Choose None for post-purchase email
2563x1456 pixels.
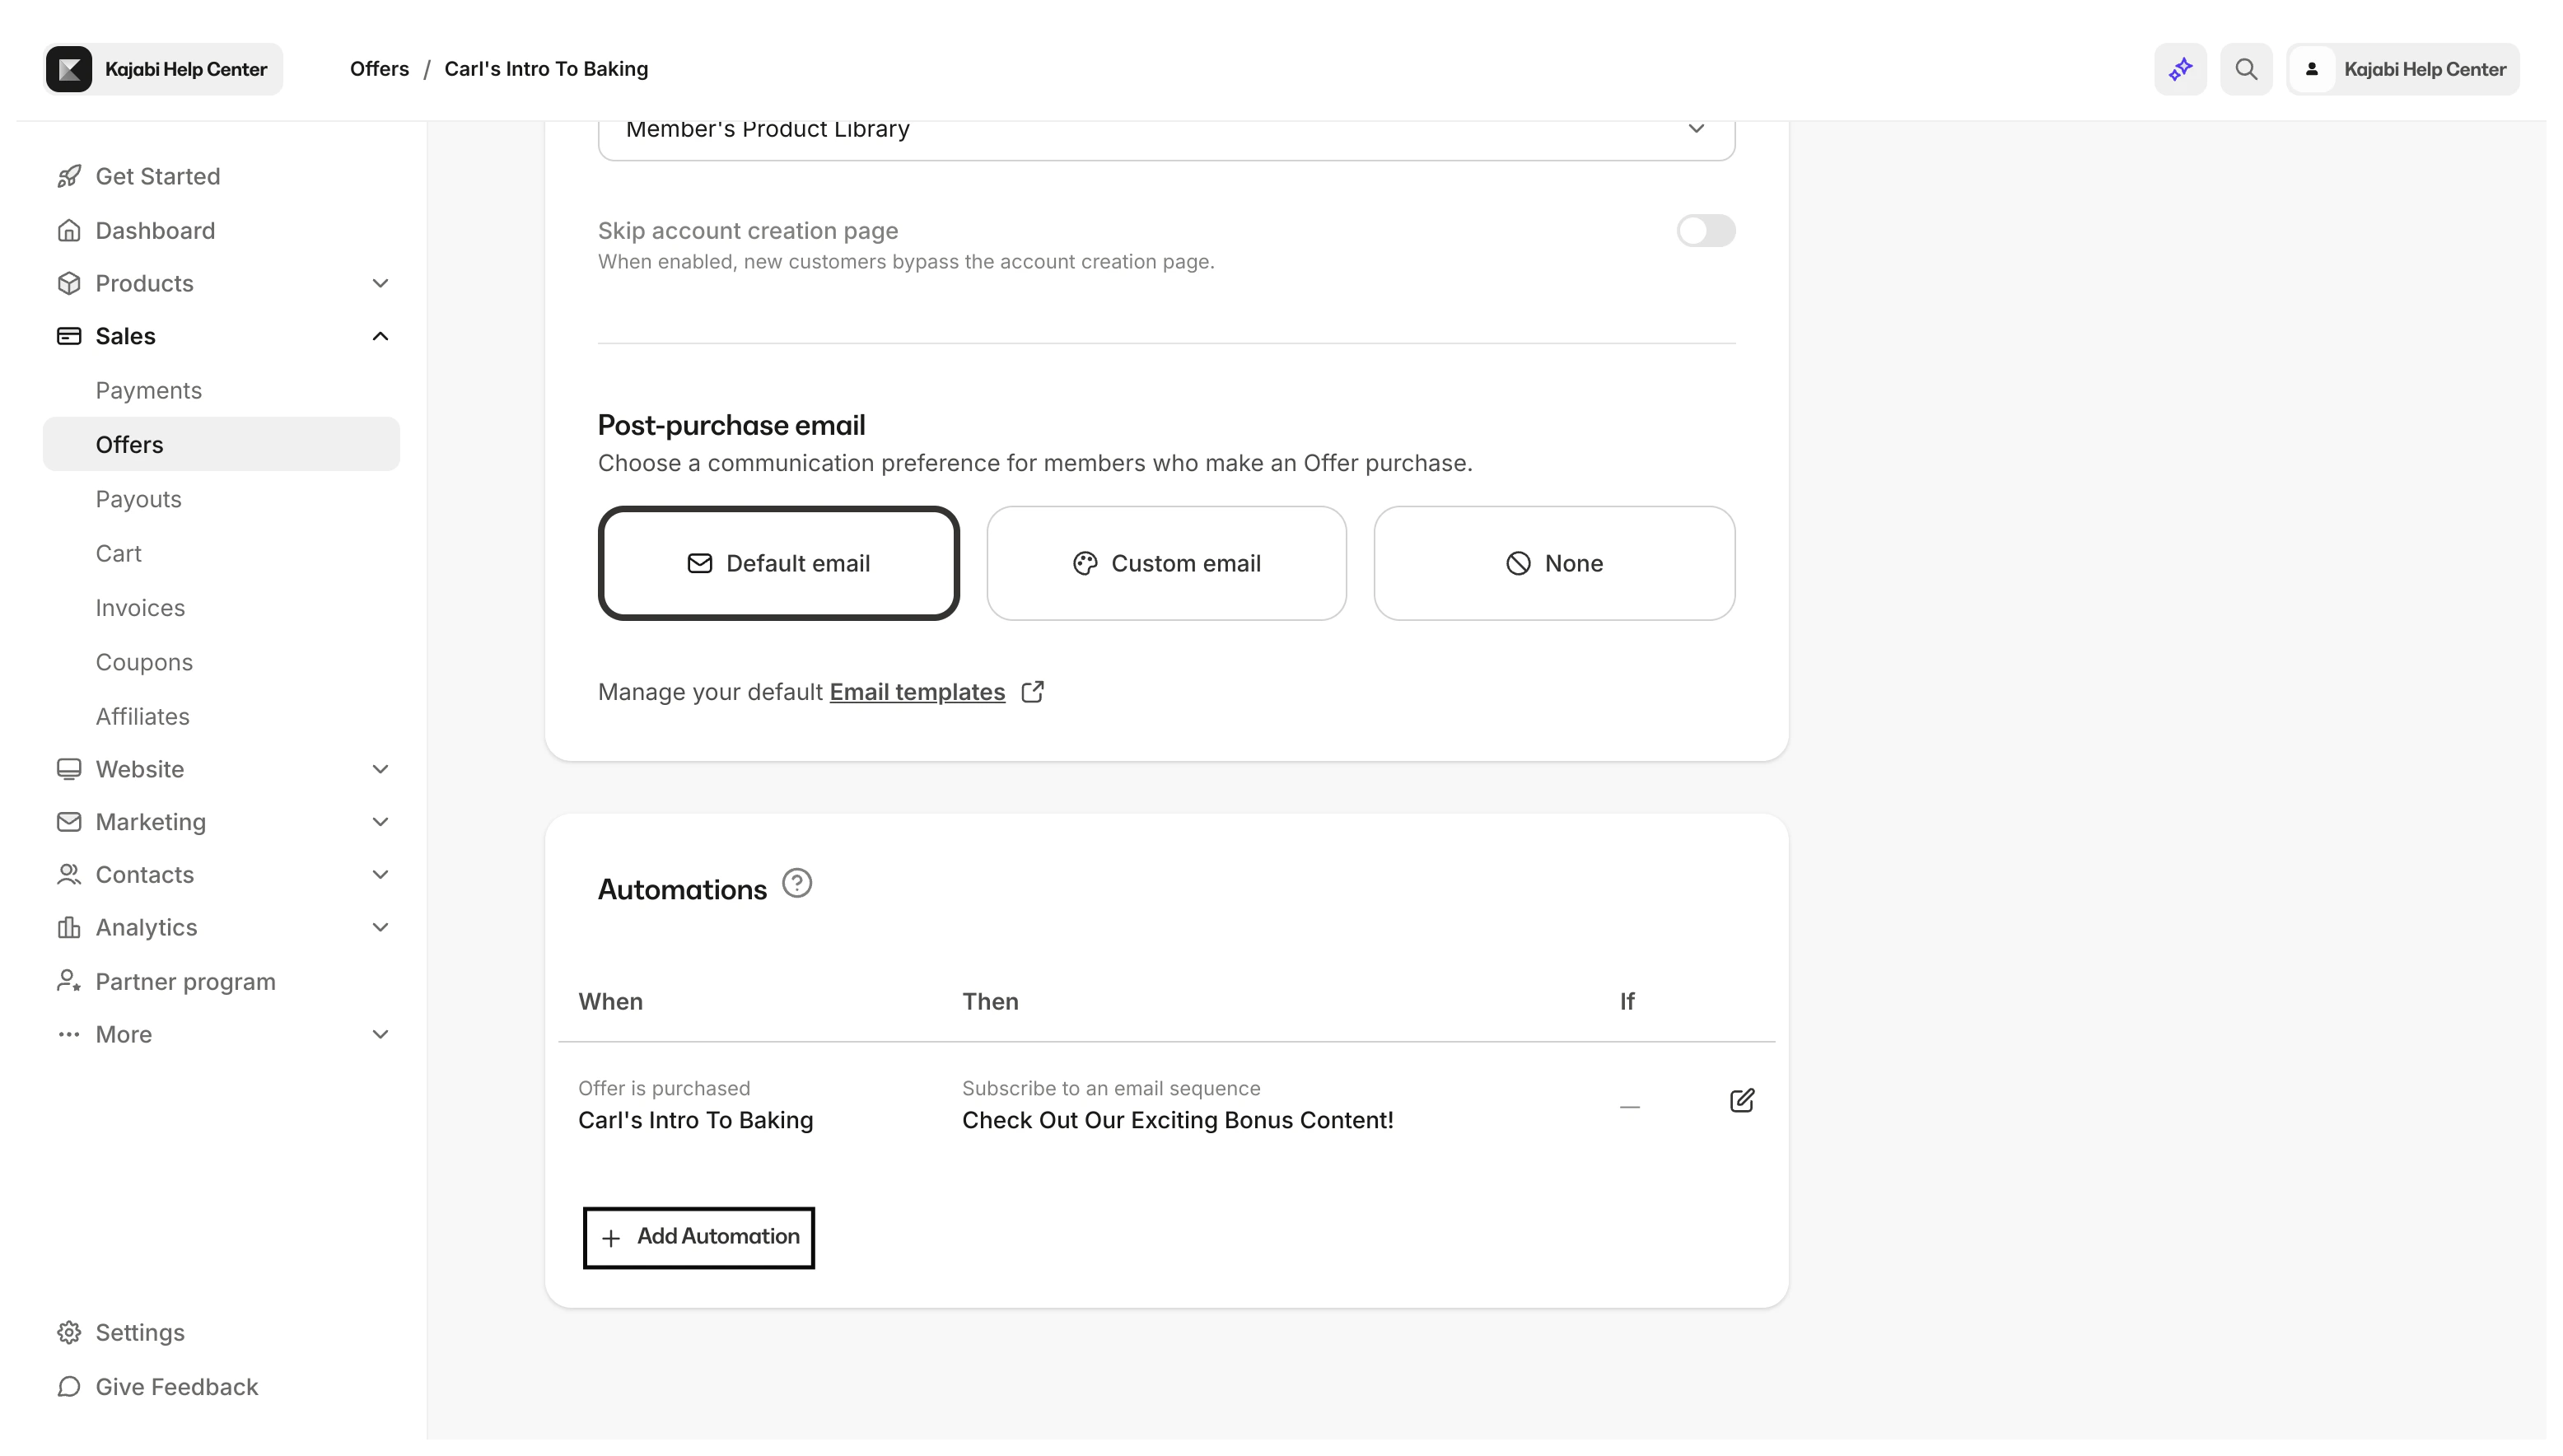point(1554,563)
